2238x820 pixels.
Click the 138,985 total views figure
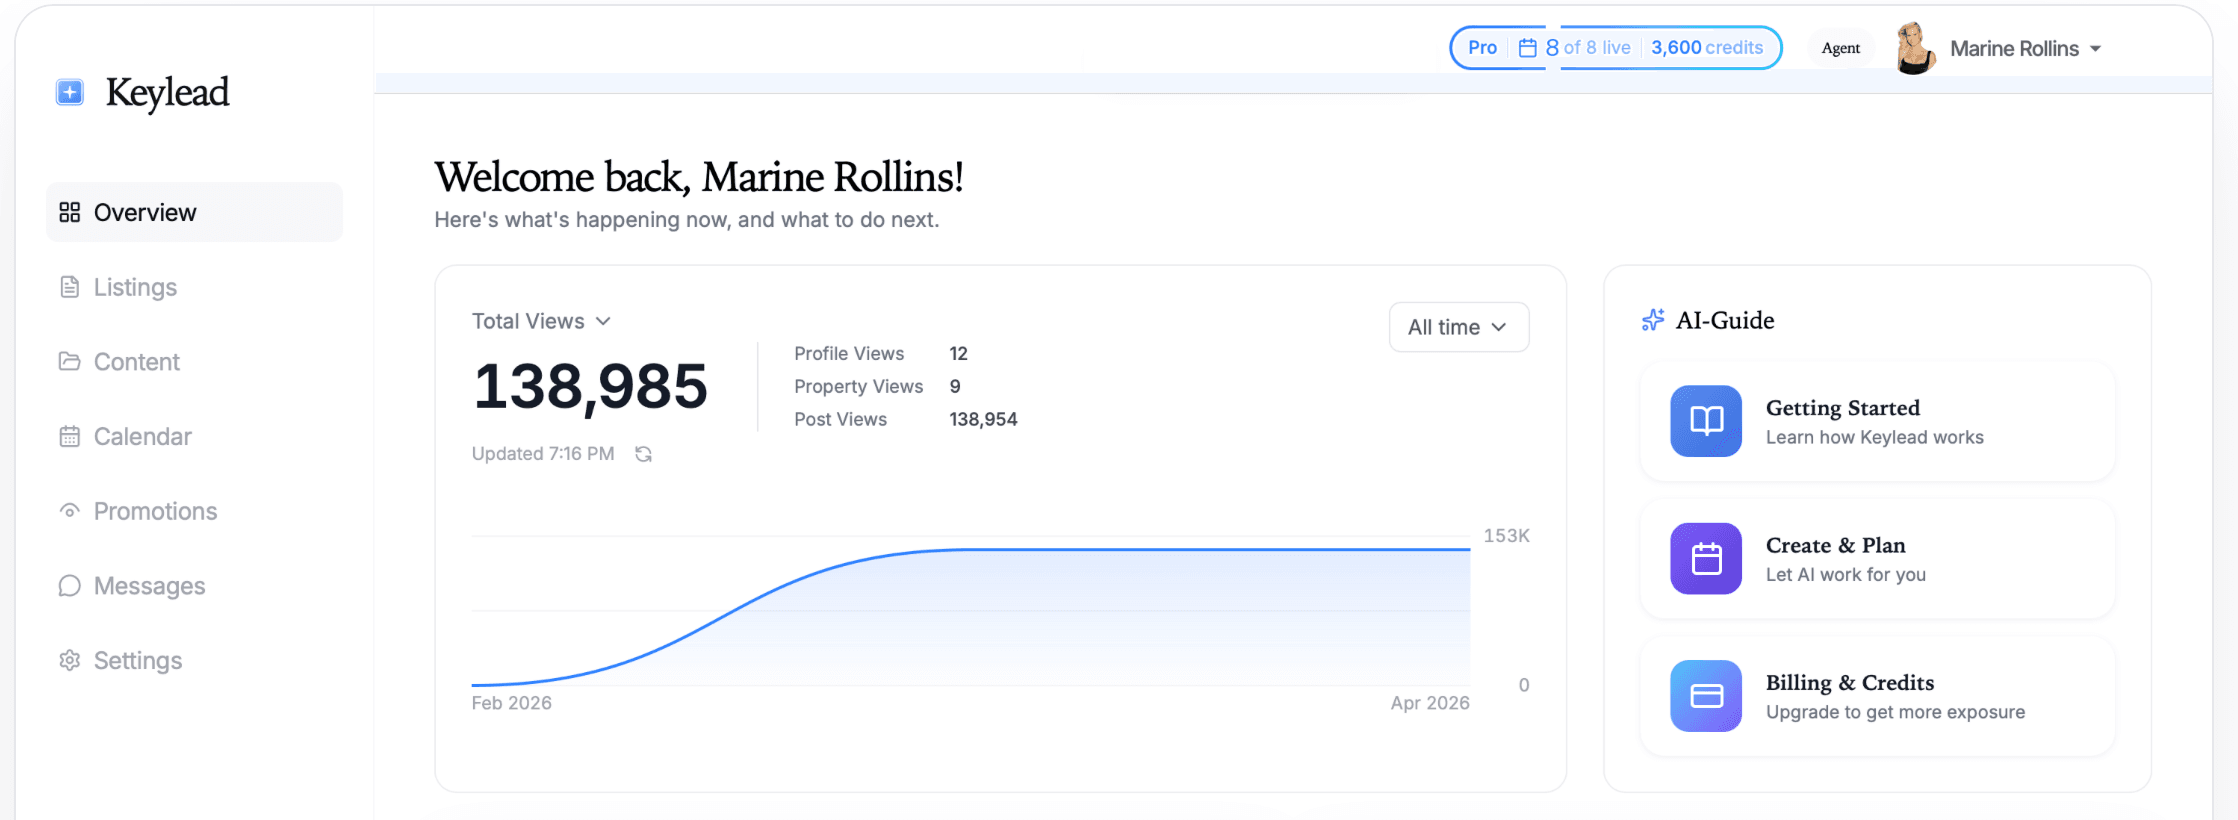tap(590, 387)
